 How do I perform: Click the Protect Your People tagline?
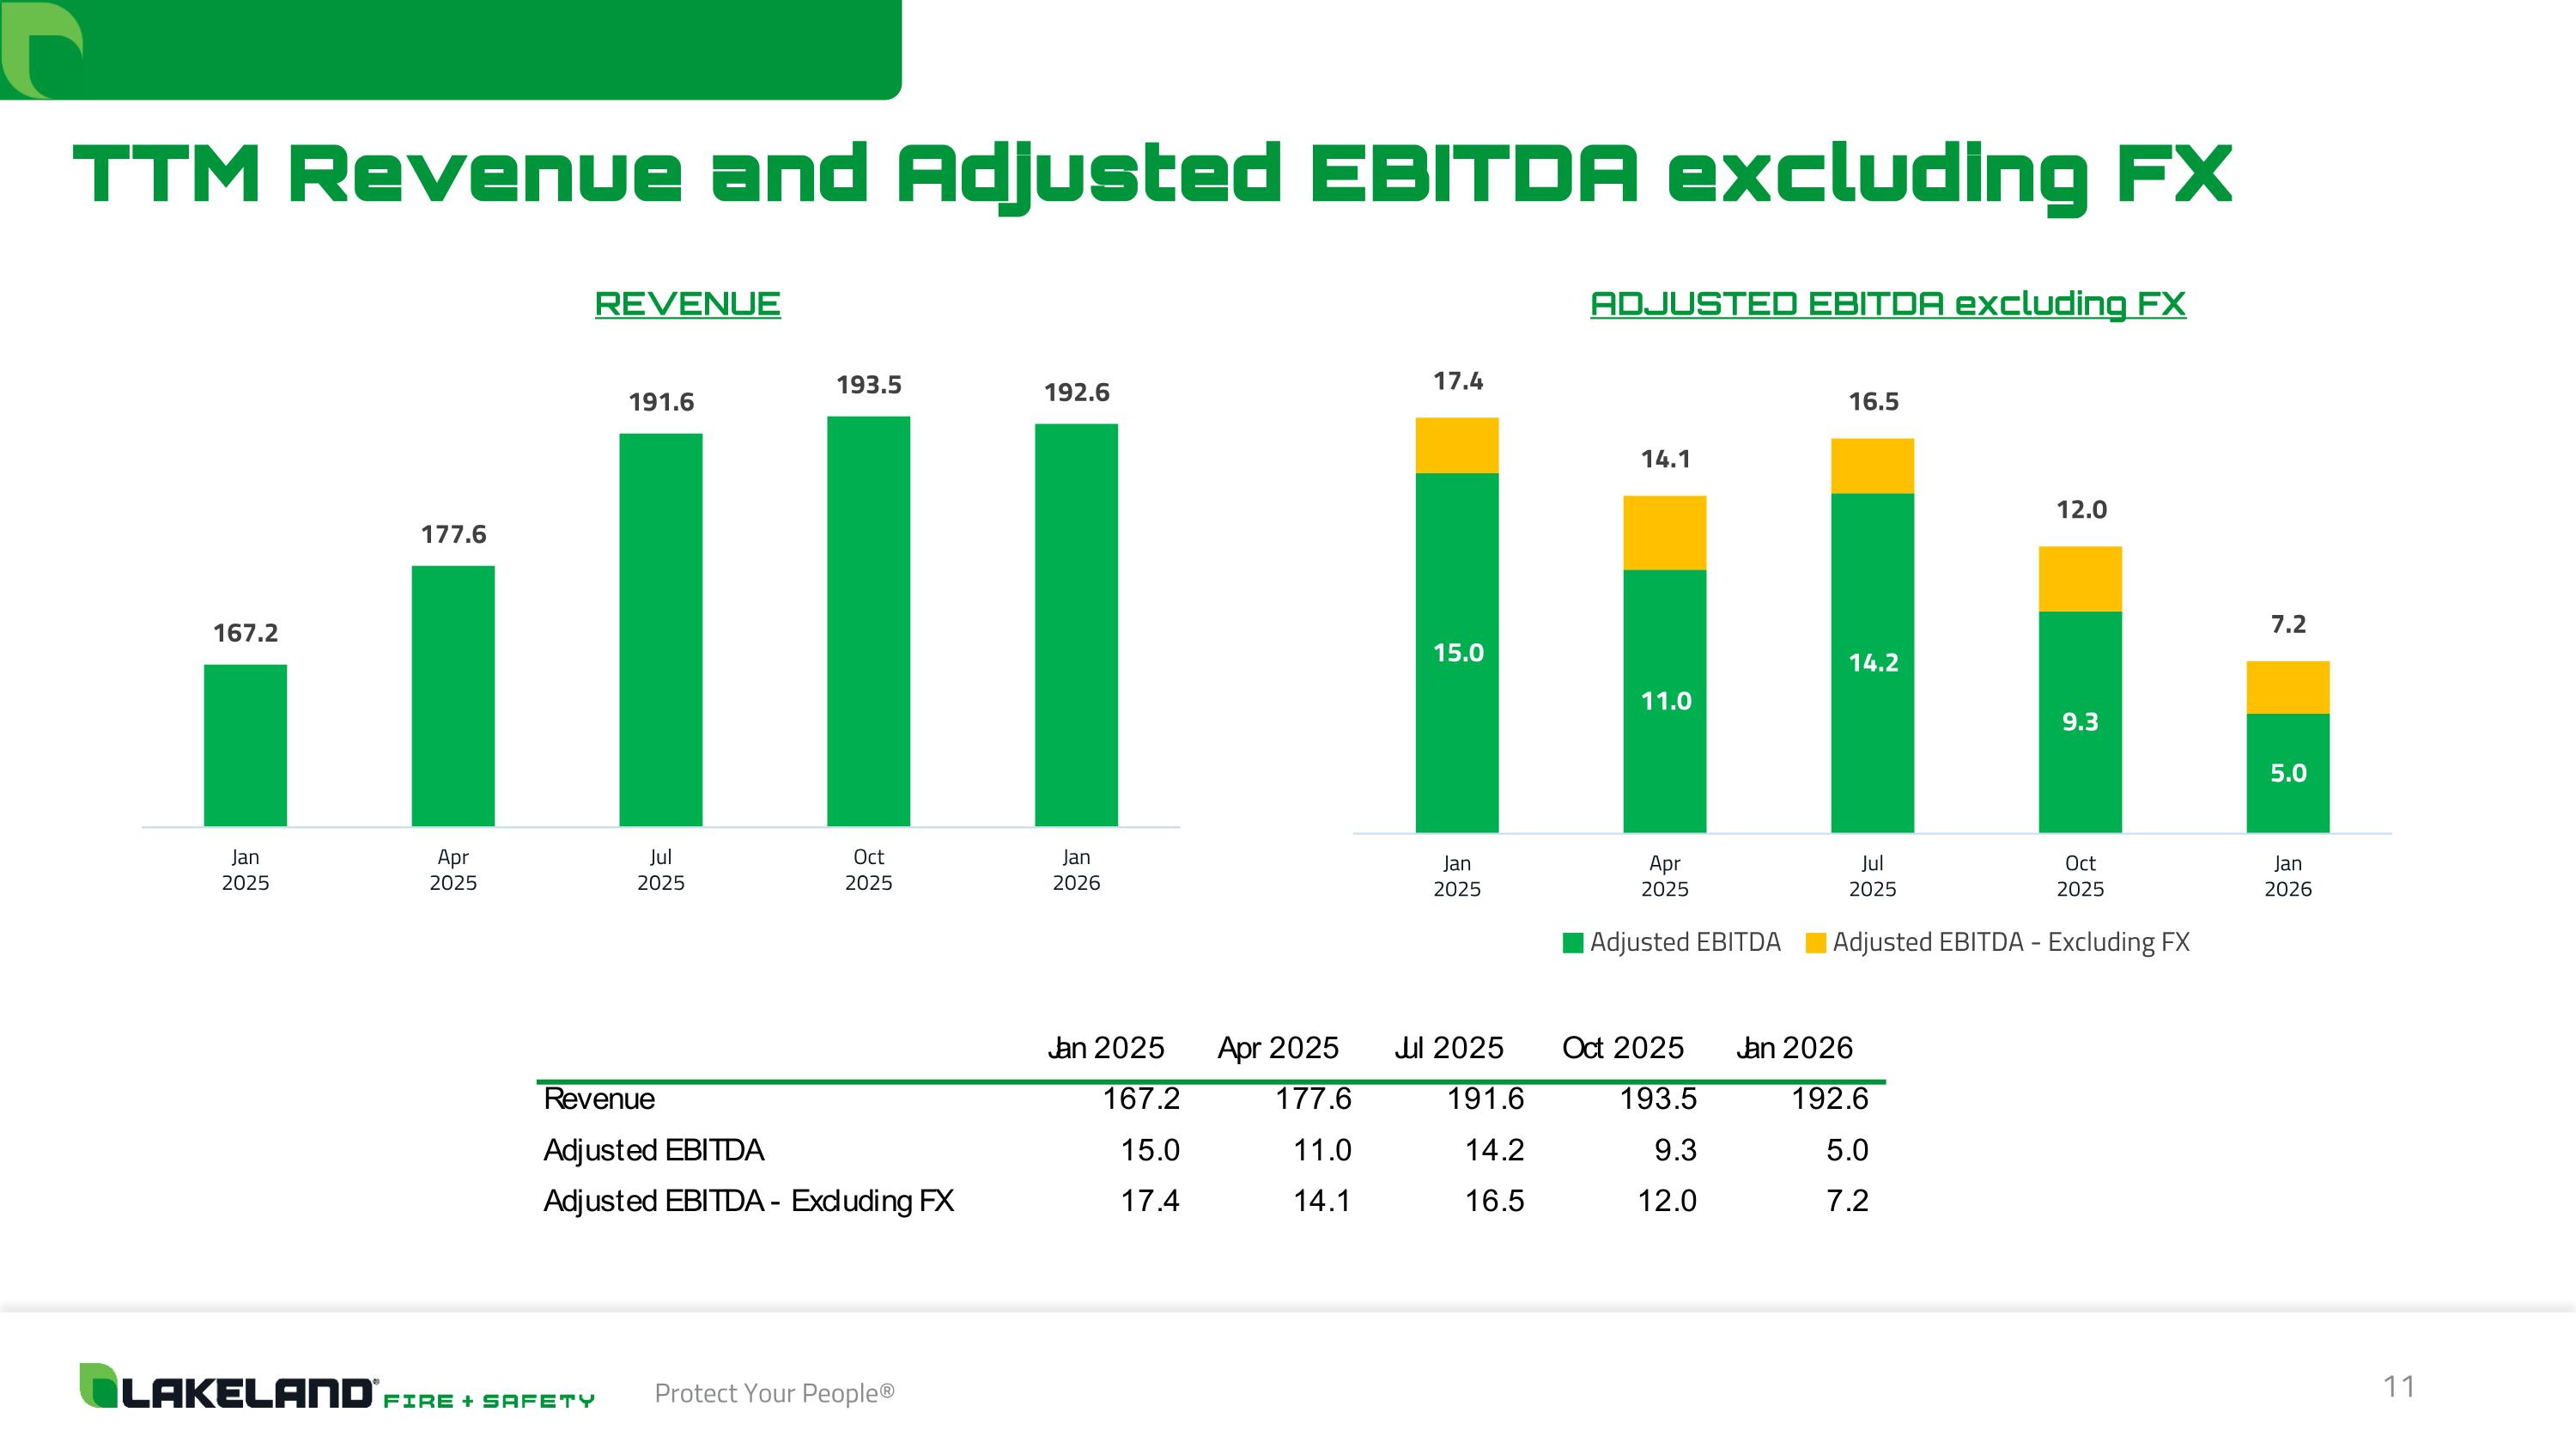774,1393
